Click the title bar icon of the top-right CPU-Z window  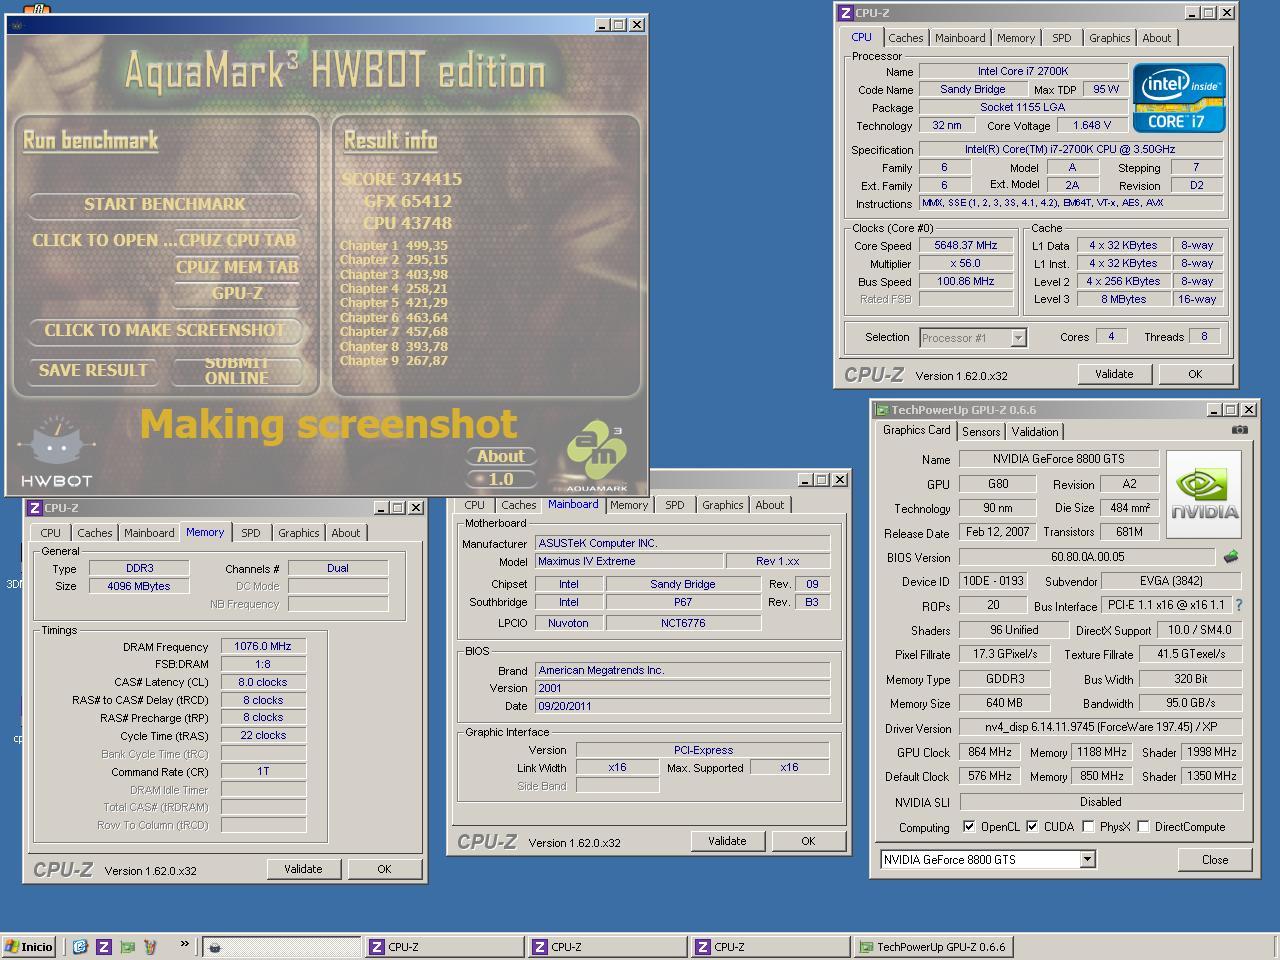coord(846,13)
